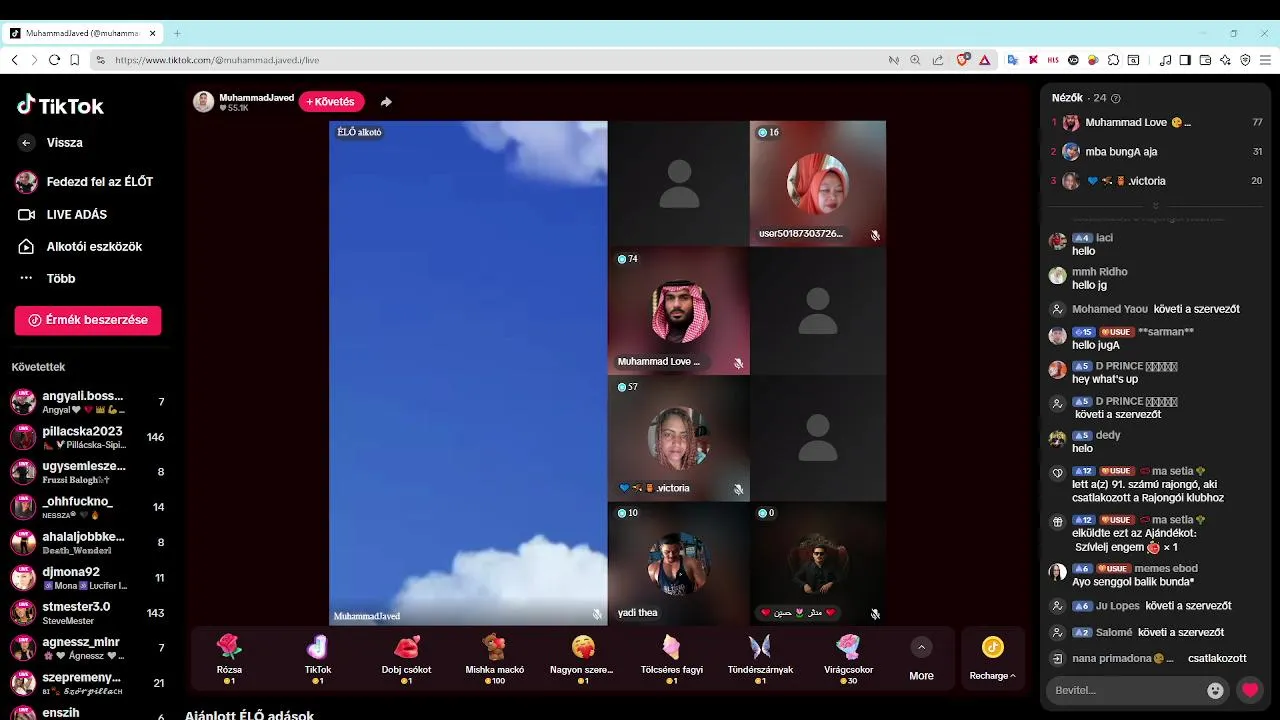
Task: Open MuhammadJaved's profile avatar
Action: [x=204, y=102]
